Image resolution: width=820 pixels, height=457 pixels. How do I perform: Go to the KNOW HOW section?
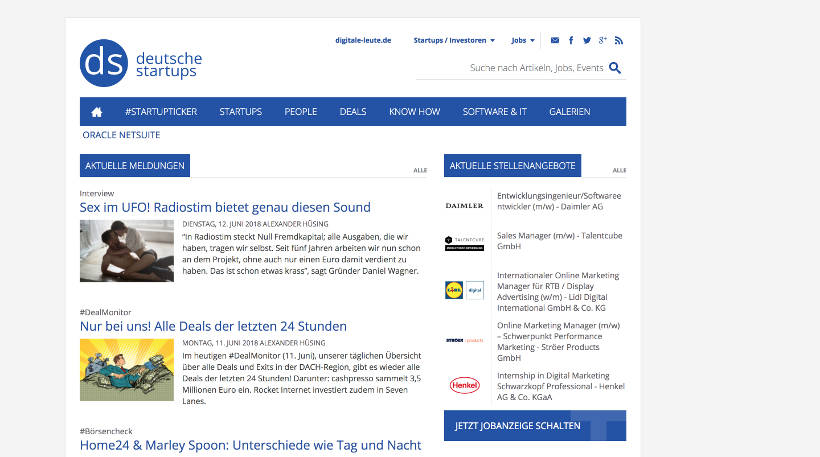click(414, 111)
